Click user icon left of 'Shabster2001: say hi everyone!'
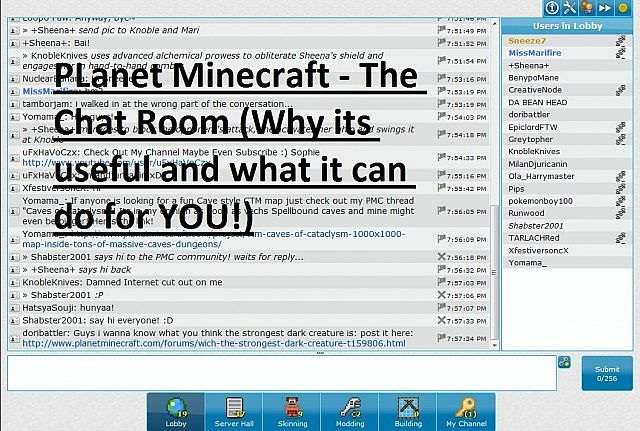This screenshot has width=640, height=431. pos(14,321)
